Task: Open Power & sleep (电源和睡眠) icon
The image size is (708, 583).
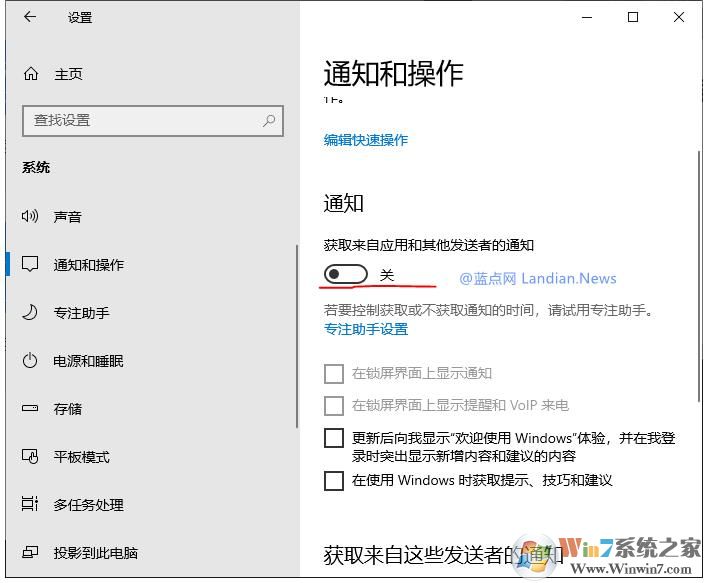Action: 31,361
